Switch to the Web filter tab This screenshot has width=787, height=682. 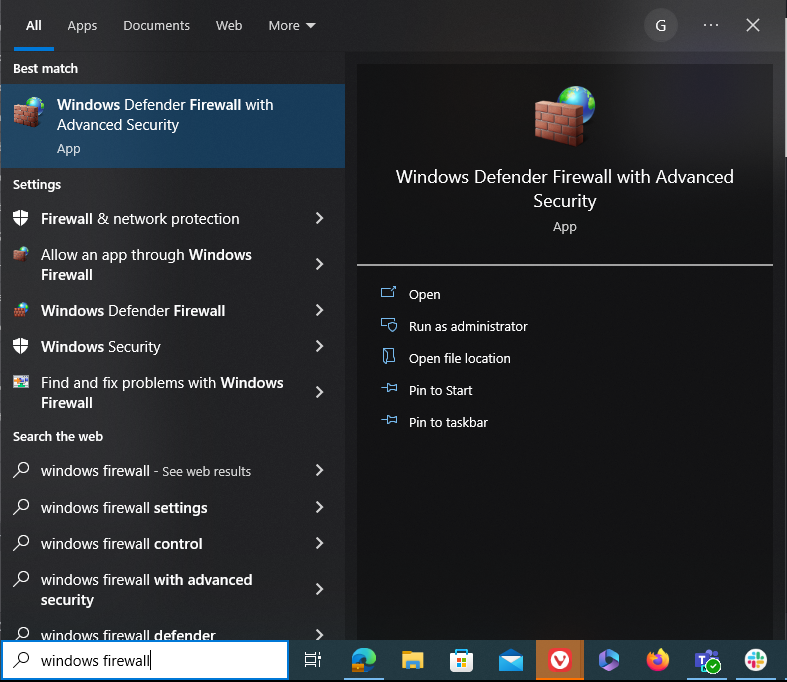[x=229, y=26]
